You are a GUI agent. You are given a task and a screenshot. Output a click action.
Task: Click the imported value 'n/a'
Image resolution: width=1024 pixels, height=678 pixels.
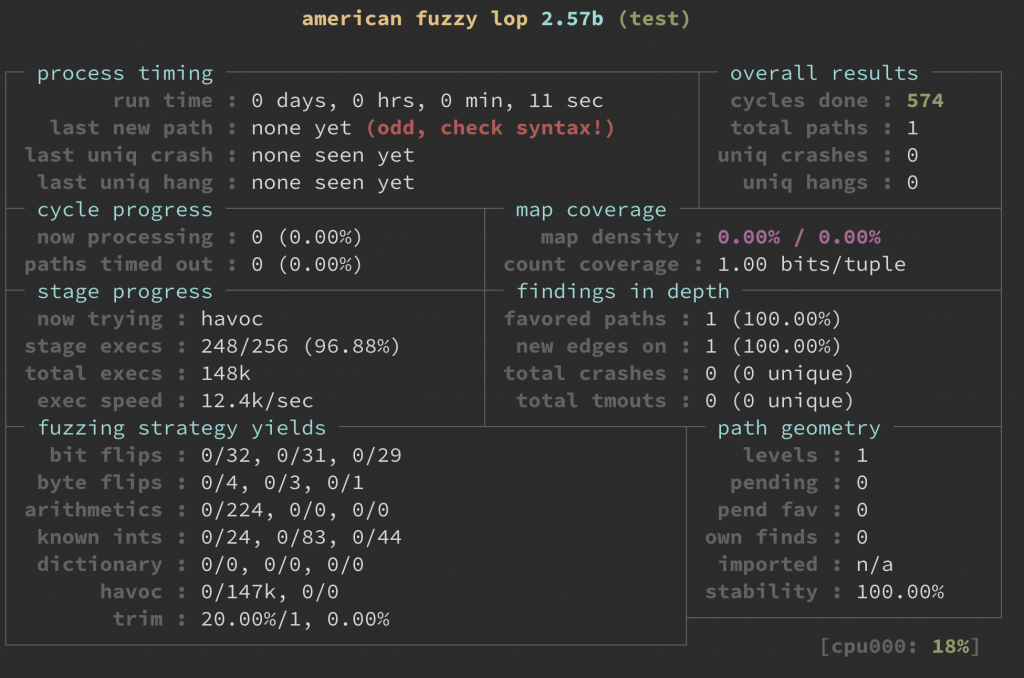point(874,565)
